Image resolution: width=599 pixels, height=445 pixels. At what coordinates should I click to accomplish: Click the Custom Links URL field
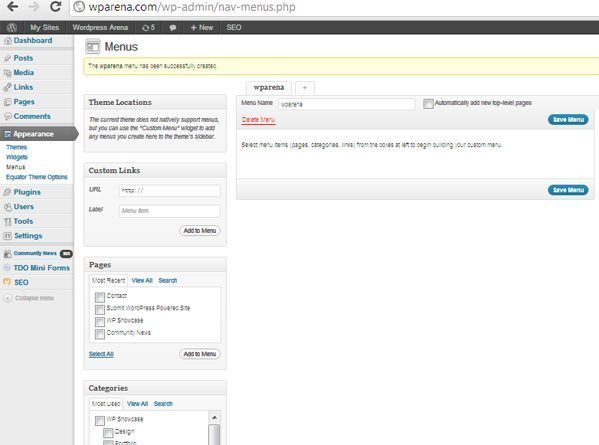[x=170, y=191]
